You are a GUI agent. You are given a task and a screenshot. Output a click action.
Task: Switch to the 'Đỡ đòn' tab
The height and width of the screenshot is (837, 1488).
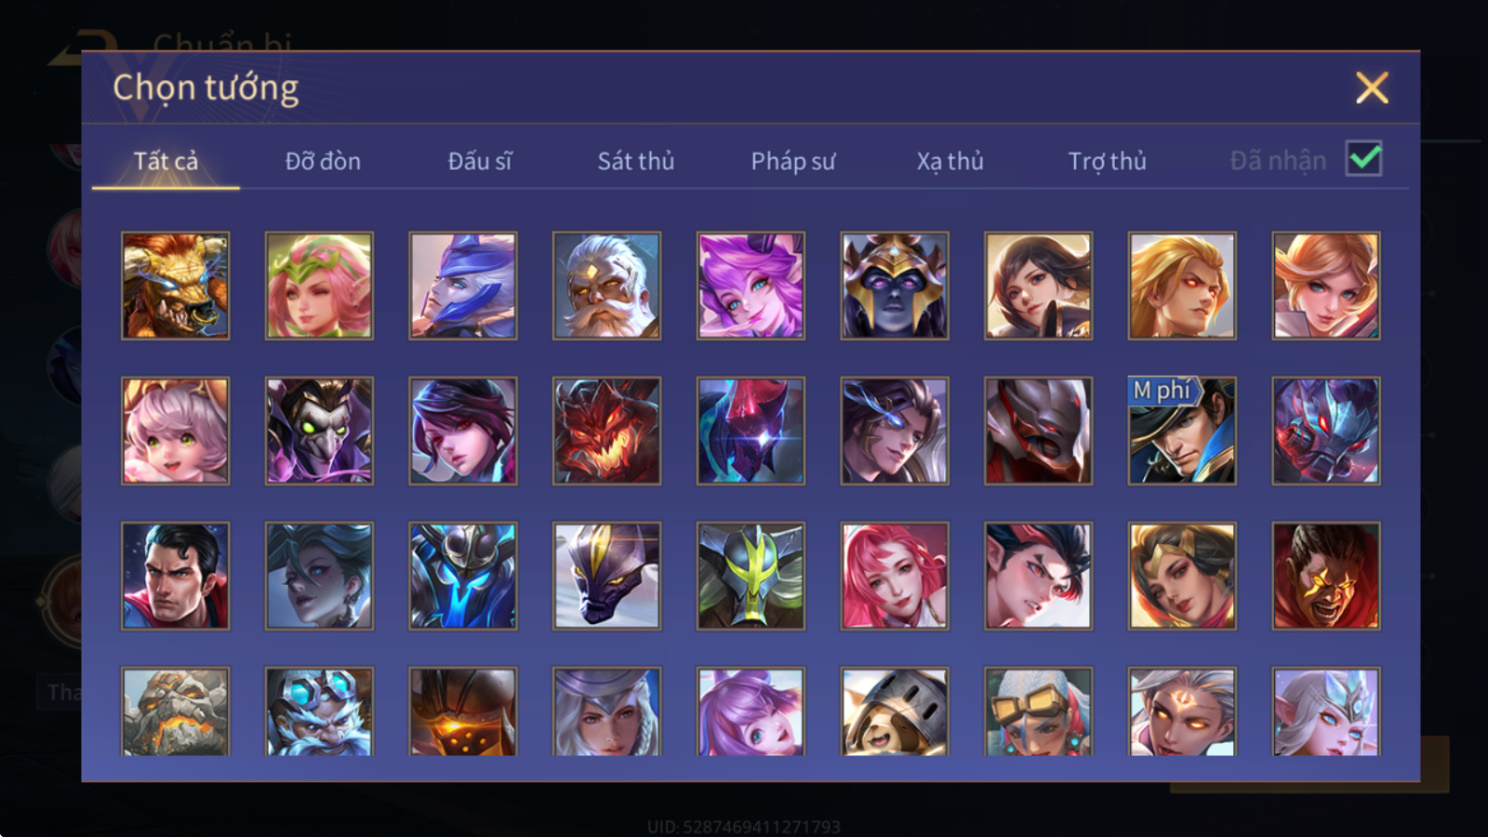pyautogui.click(x=323, y=161)
